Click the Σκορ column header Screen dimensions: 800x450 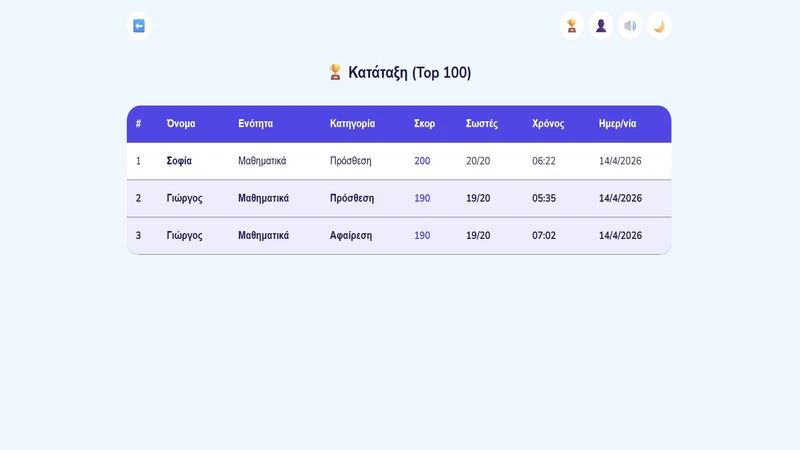coord(424,123)
